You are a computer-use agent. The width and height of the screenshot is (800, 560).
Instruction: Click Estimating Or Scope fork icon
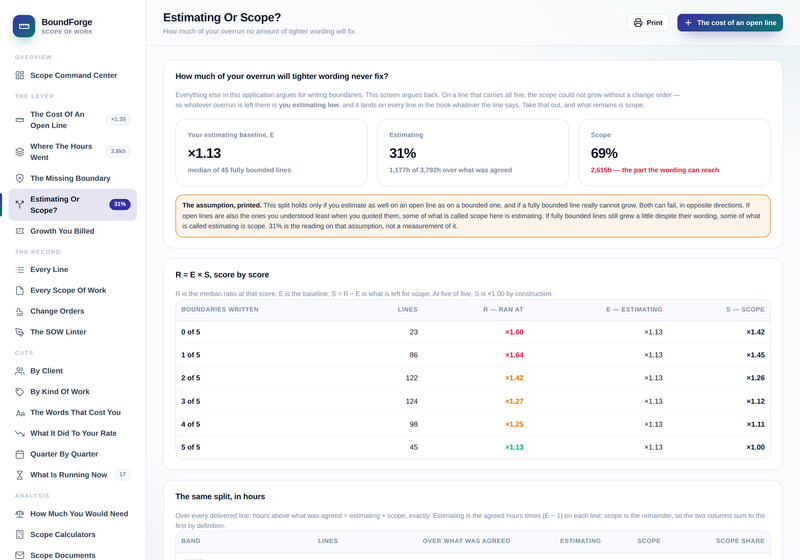pos(19,205)
